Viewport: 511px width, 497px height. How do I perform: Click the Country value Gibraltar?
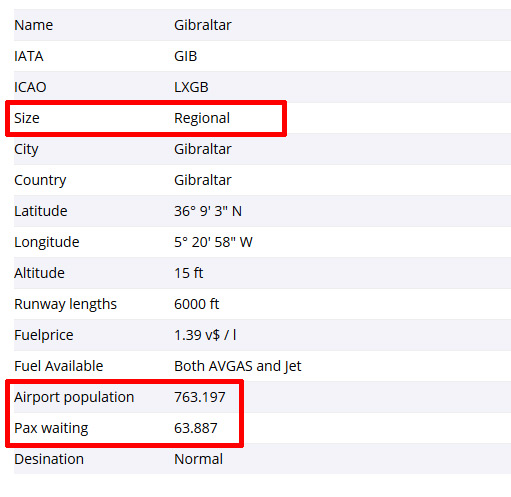coord(203,180)
